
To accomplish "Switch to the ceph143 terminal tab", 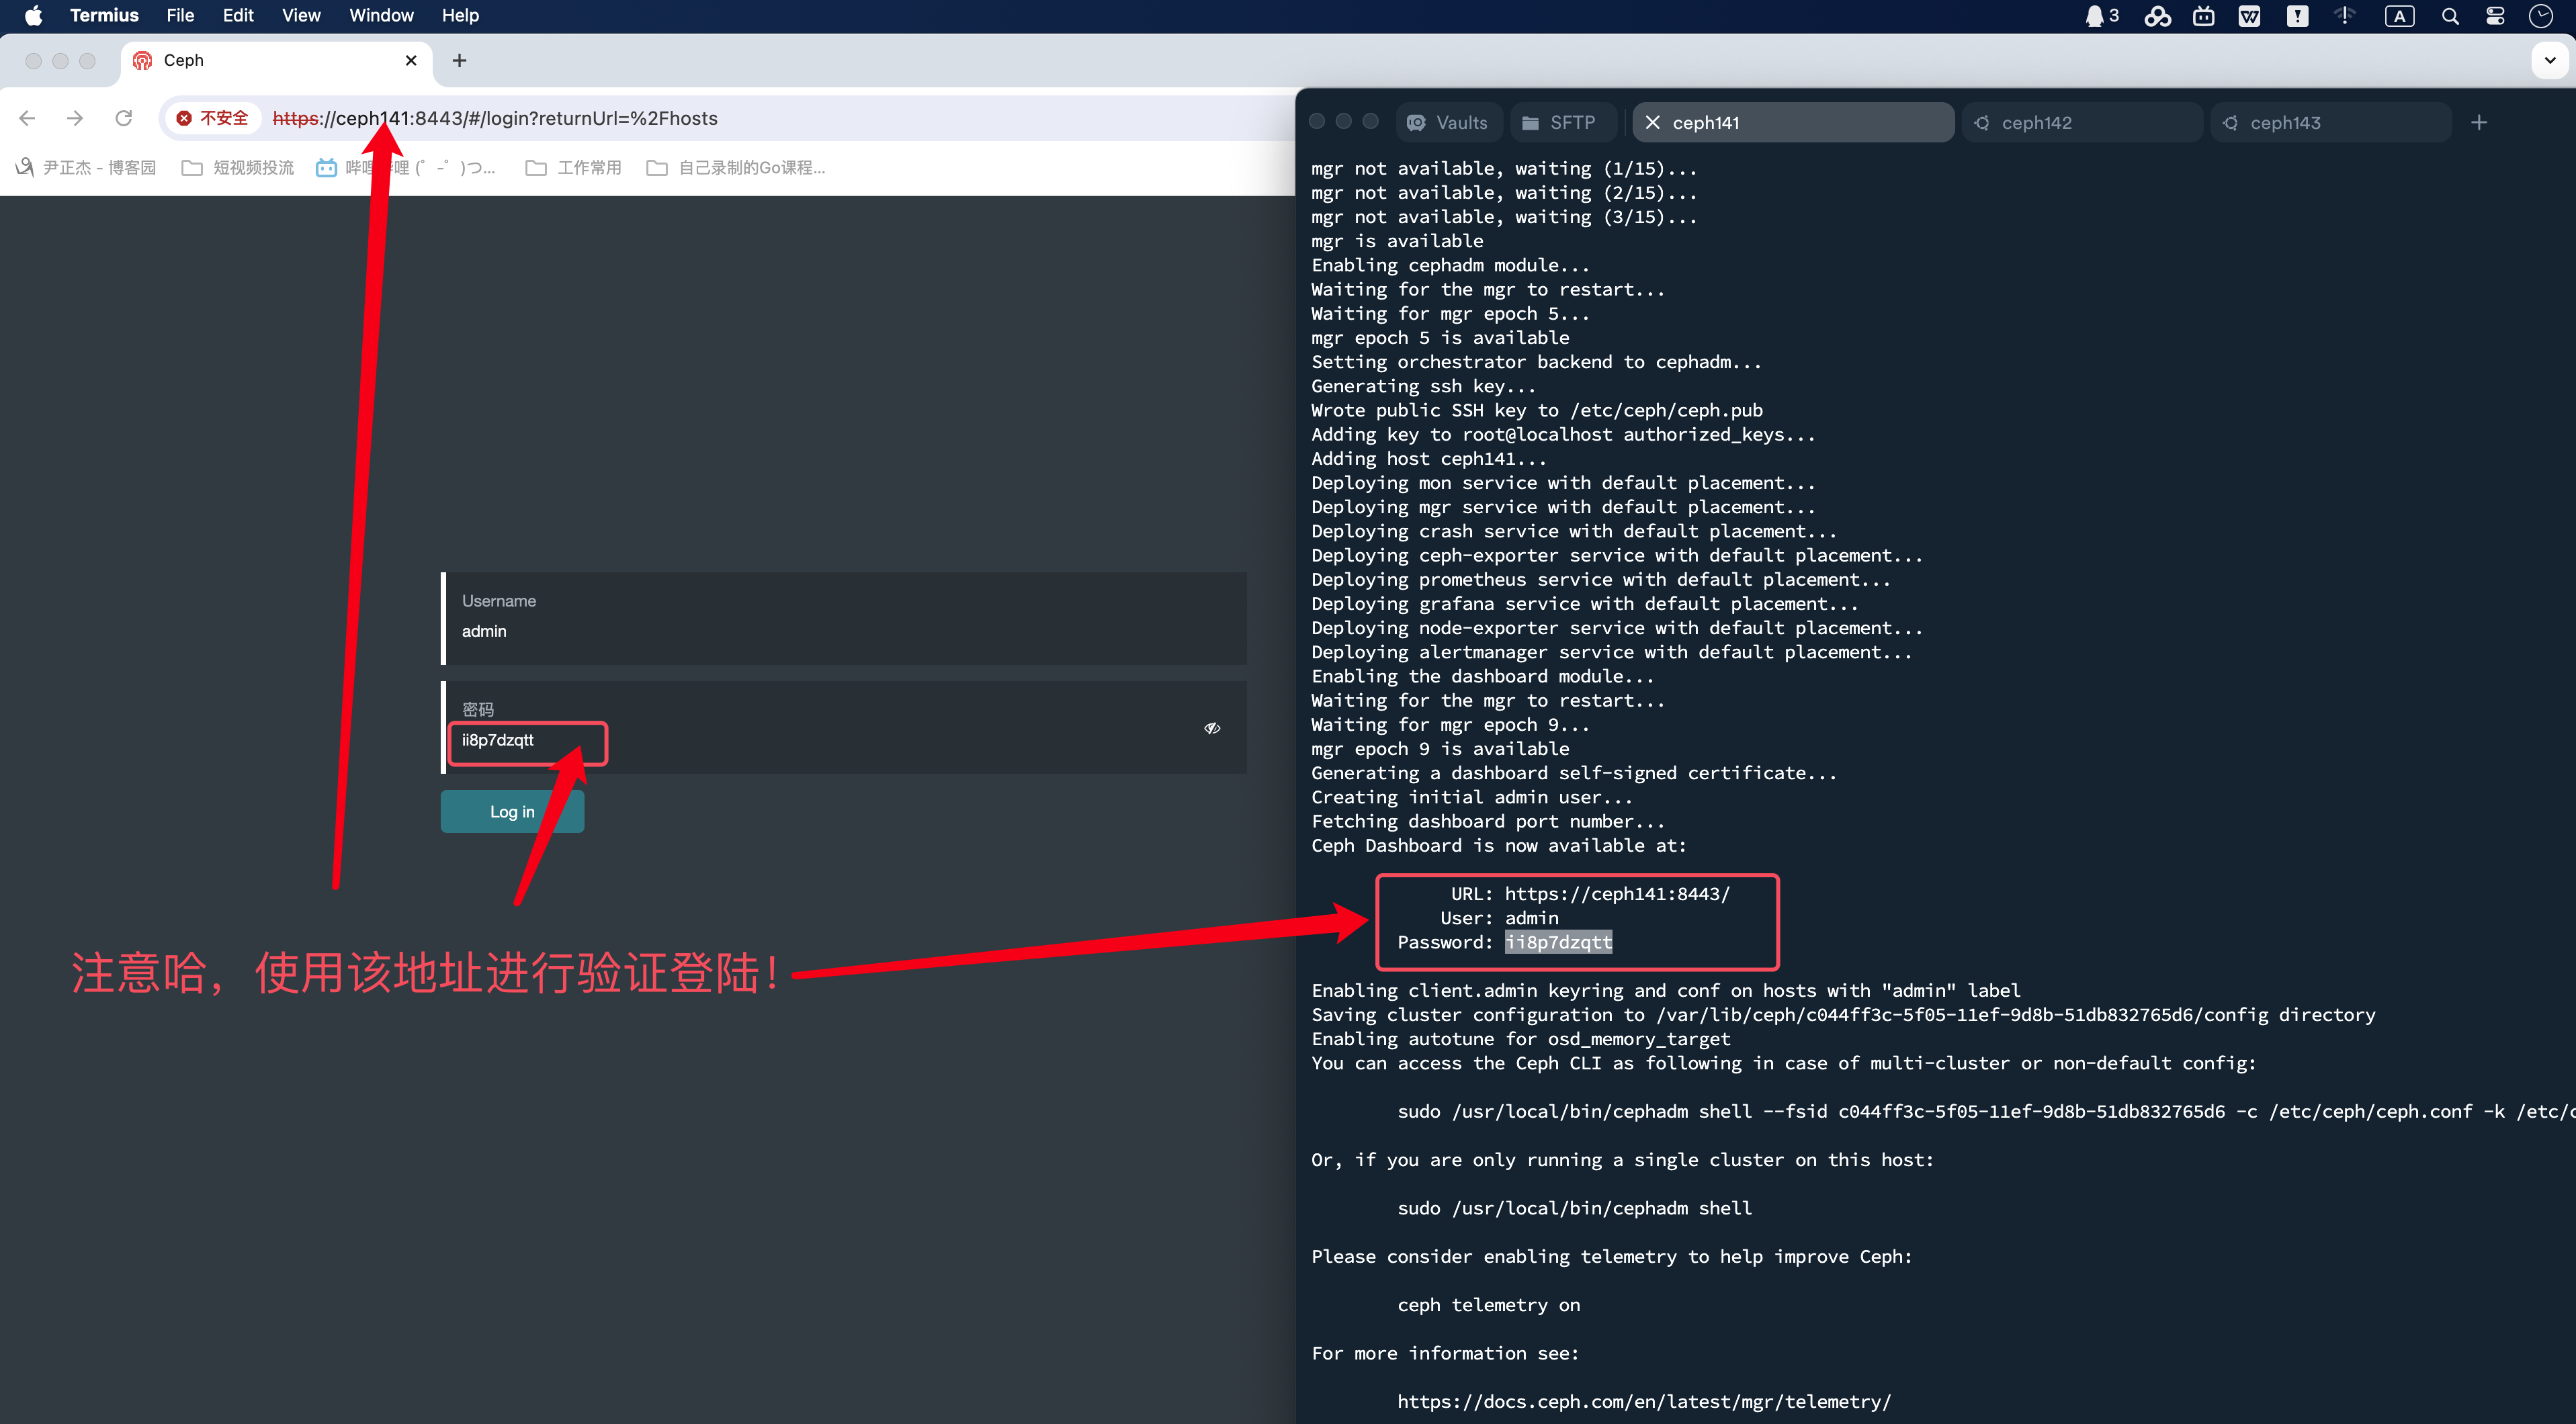I will click(2285, 122).
